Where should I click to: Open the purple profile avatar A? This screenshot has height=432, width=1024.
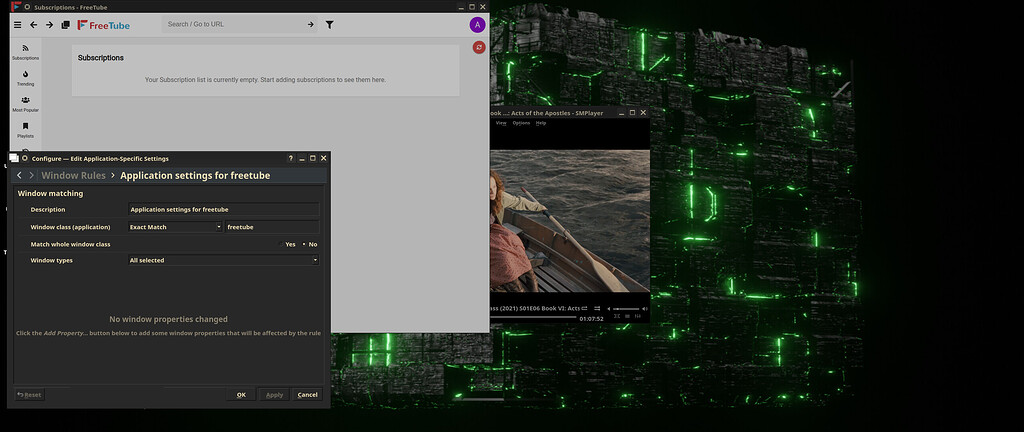click(x=477, y=25)
